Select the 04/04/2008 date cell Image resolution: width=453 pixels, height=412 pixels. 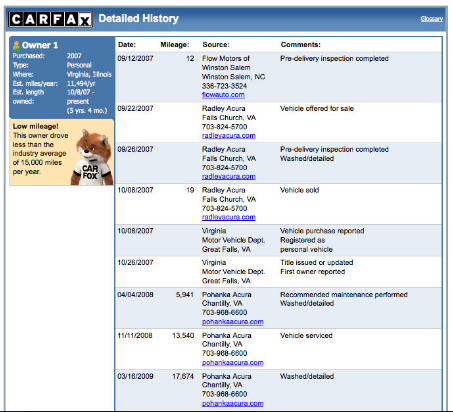[x=135, y=295]
